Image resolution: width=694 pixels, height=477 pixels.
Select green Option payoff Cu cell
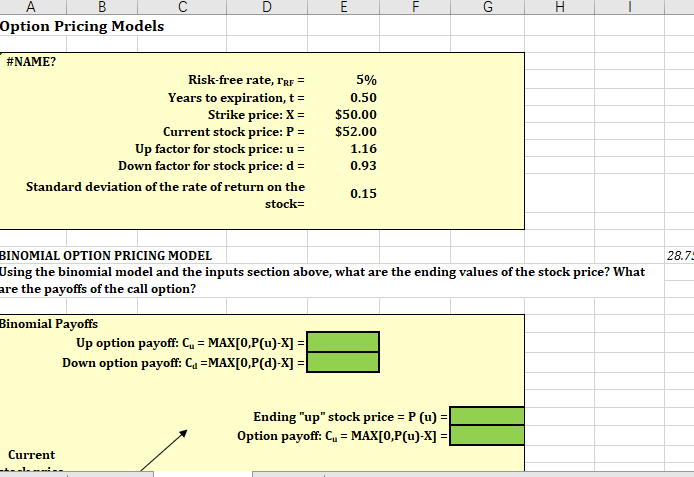pos(487,435)
